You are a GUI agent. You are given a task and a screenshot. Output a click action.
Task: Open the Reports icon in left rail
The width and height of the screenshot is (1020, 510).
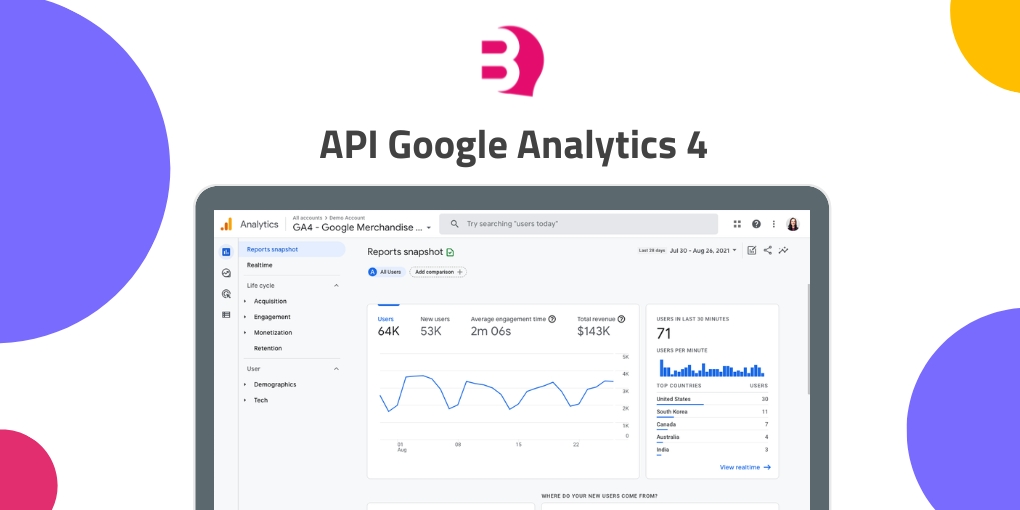(226, 252)
